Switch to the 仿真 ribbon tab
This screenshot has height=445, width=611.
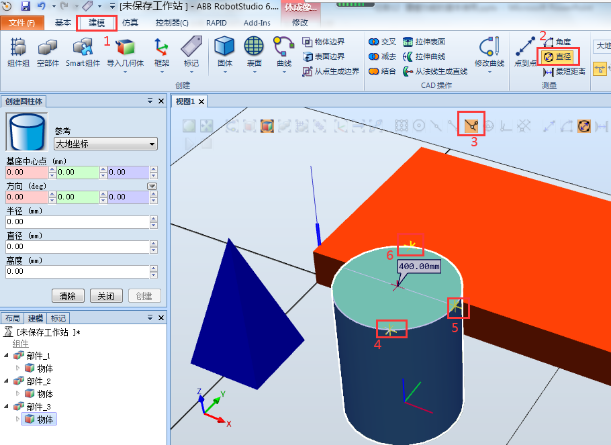[x=129, y=21]
